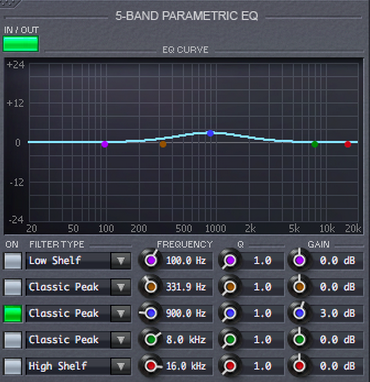Select the red band node on the EQ curve

click(348, 144)
